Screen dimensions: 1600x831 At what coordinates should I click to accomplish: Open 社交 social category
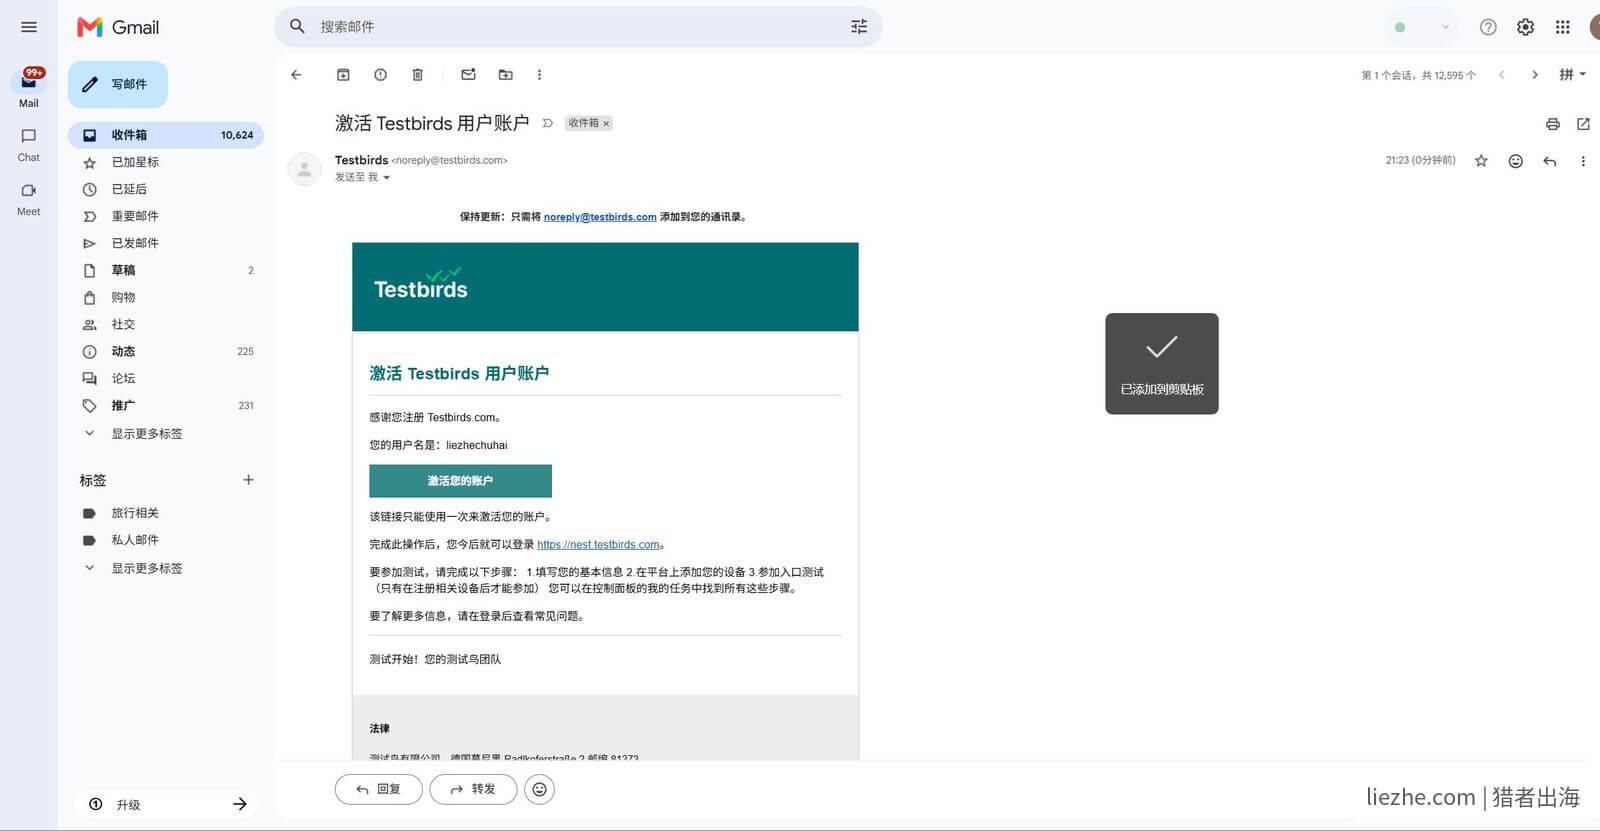[166, 324]
